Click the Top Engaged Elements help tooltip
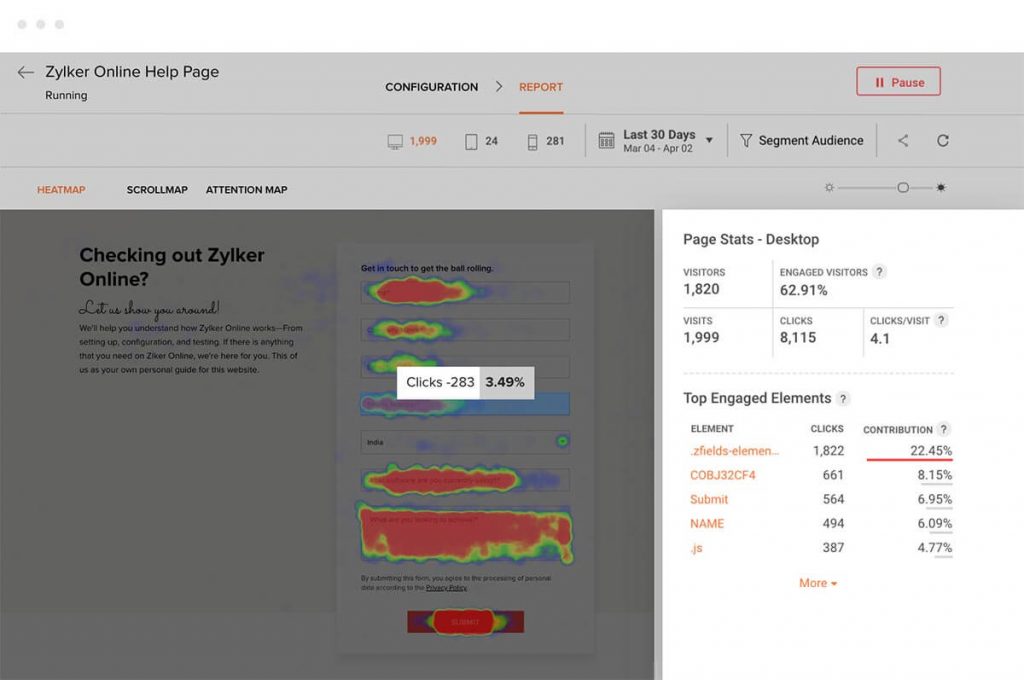The height and width of the screenshot is (680, 1024). 842,398
